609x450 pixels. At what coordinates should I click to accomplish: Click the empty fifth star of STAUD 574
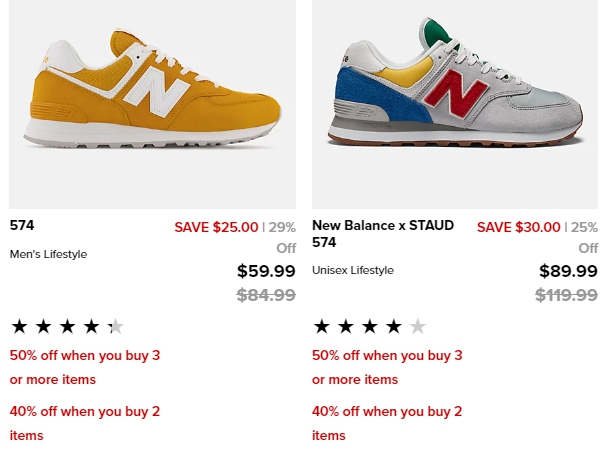pos(418,327)
